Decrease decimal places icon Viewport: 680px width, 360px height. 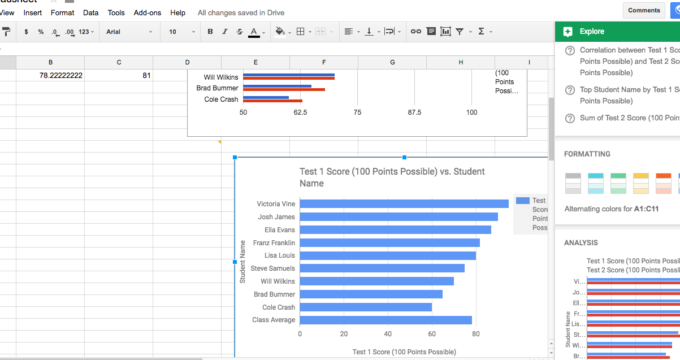(x=55, y=32)
